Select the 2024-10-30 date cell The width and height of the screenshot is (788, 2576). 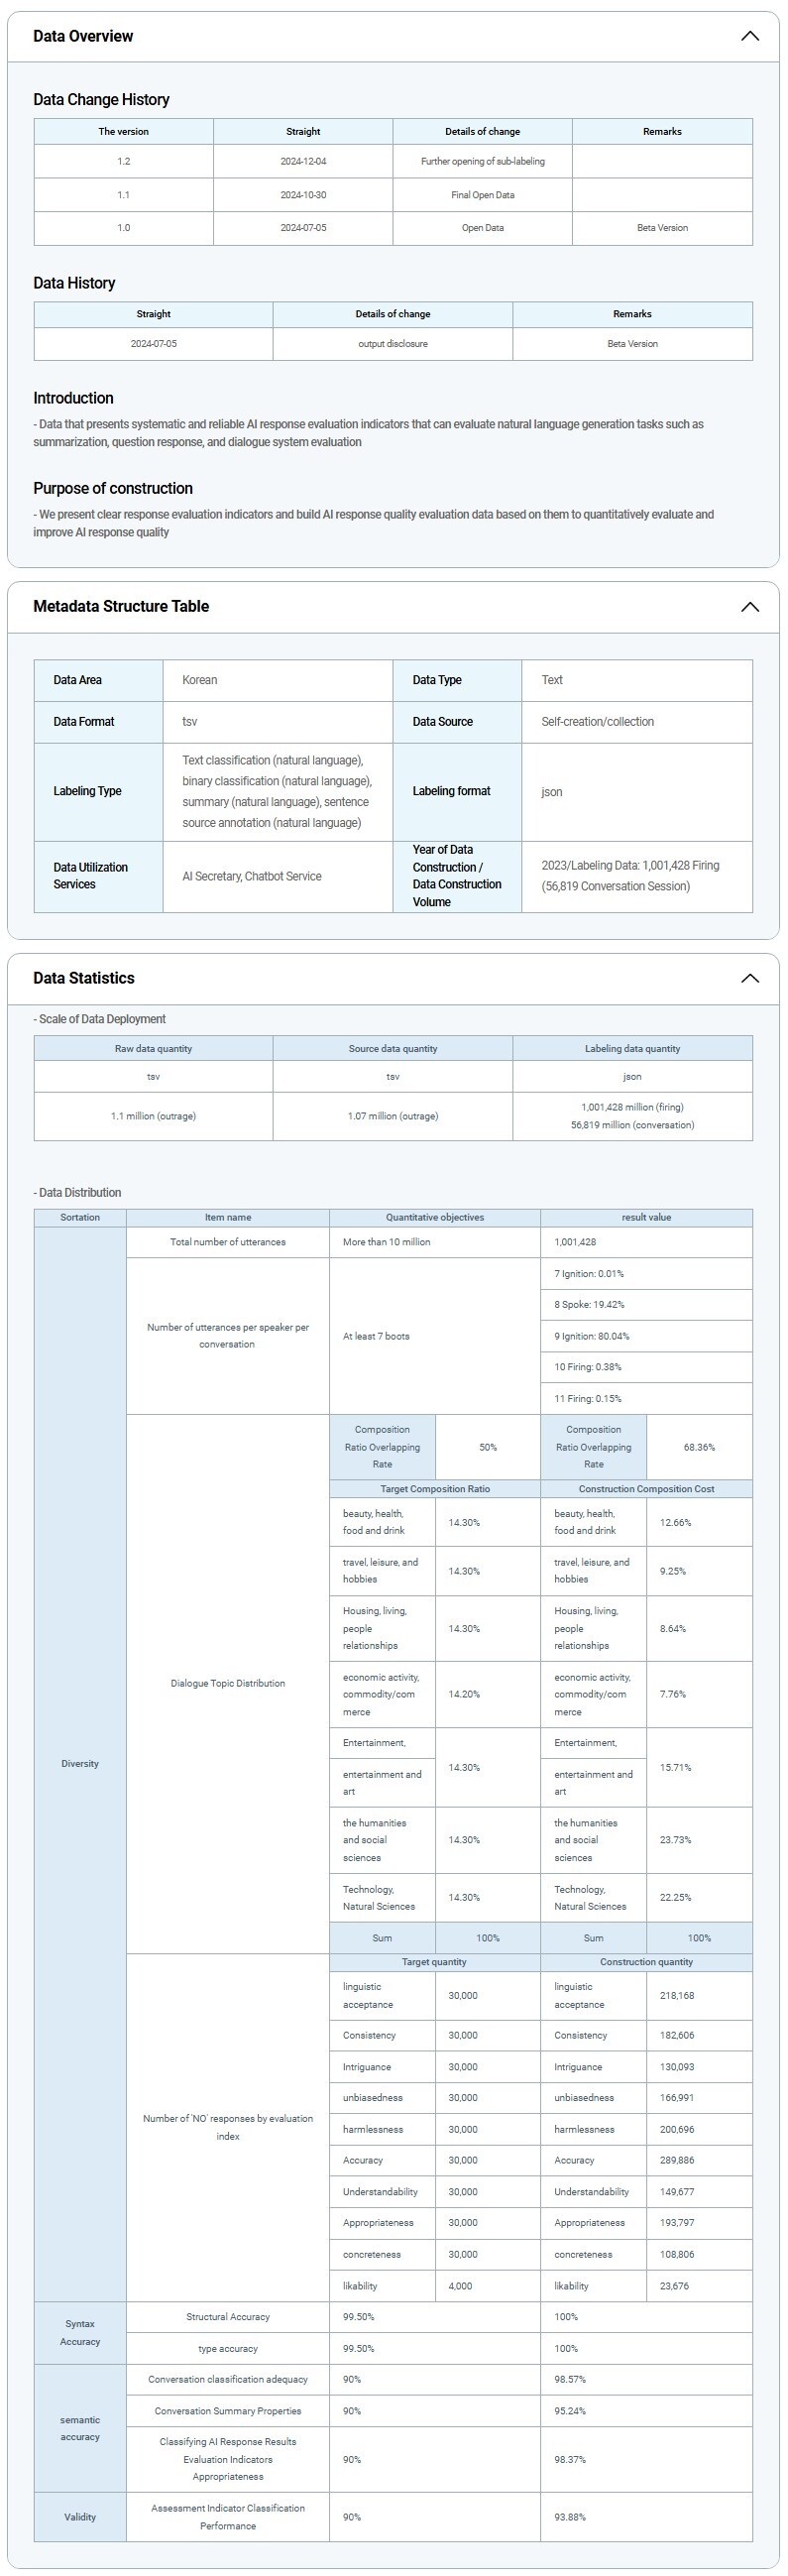coord(303,195)
